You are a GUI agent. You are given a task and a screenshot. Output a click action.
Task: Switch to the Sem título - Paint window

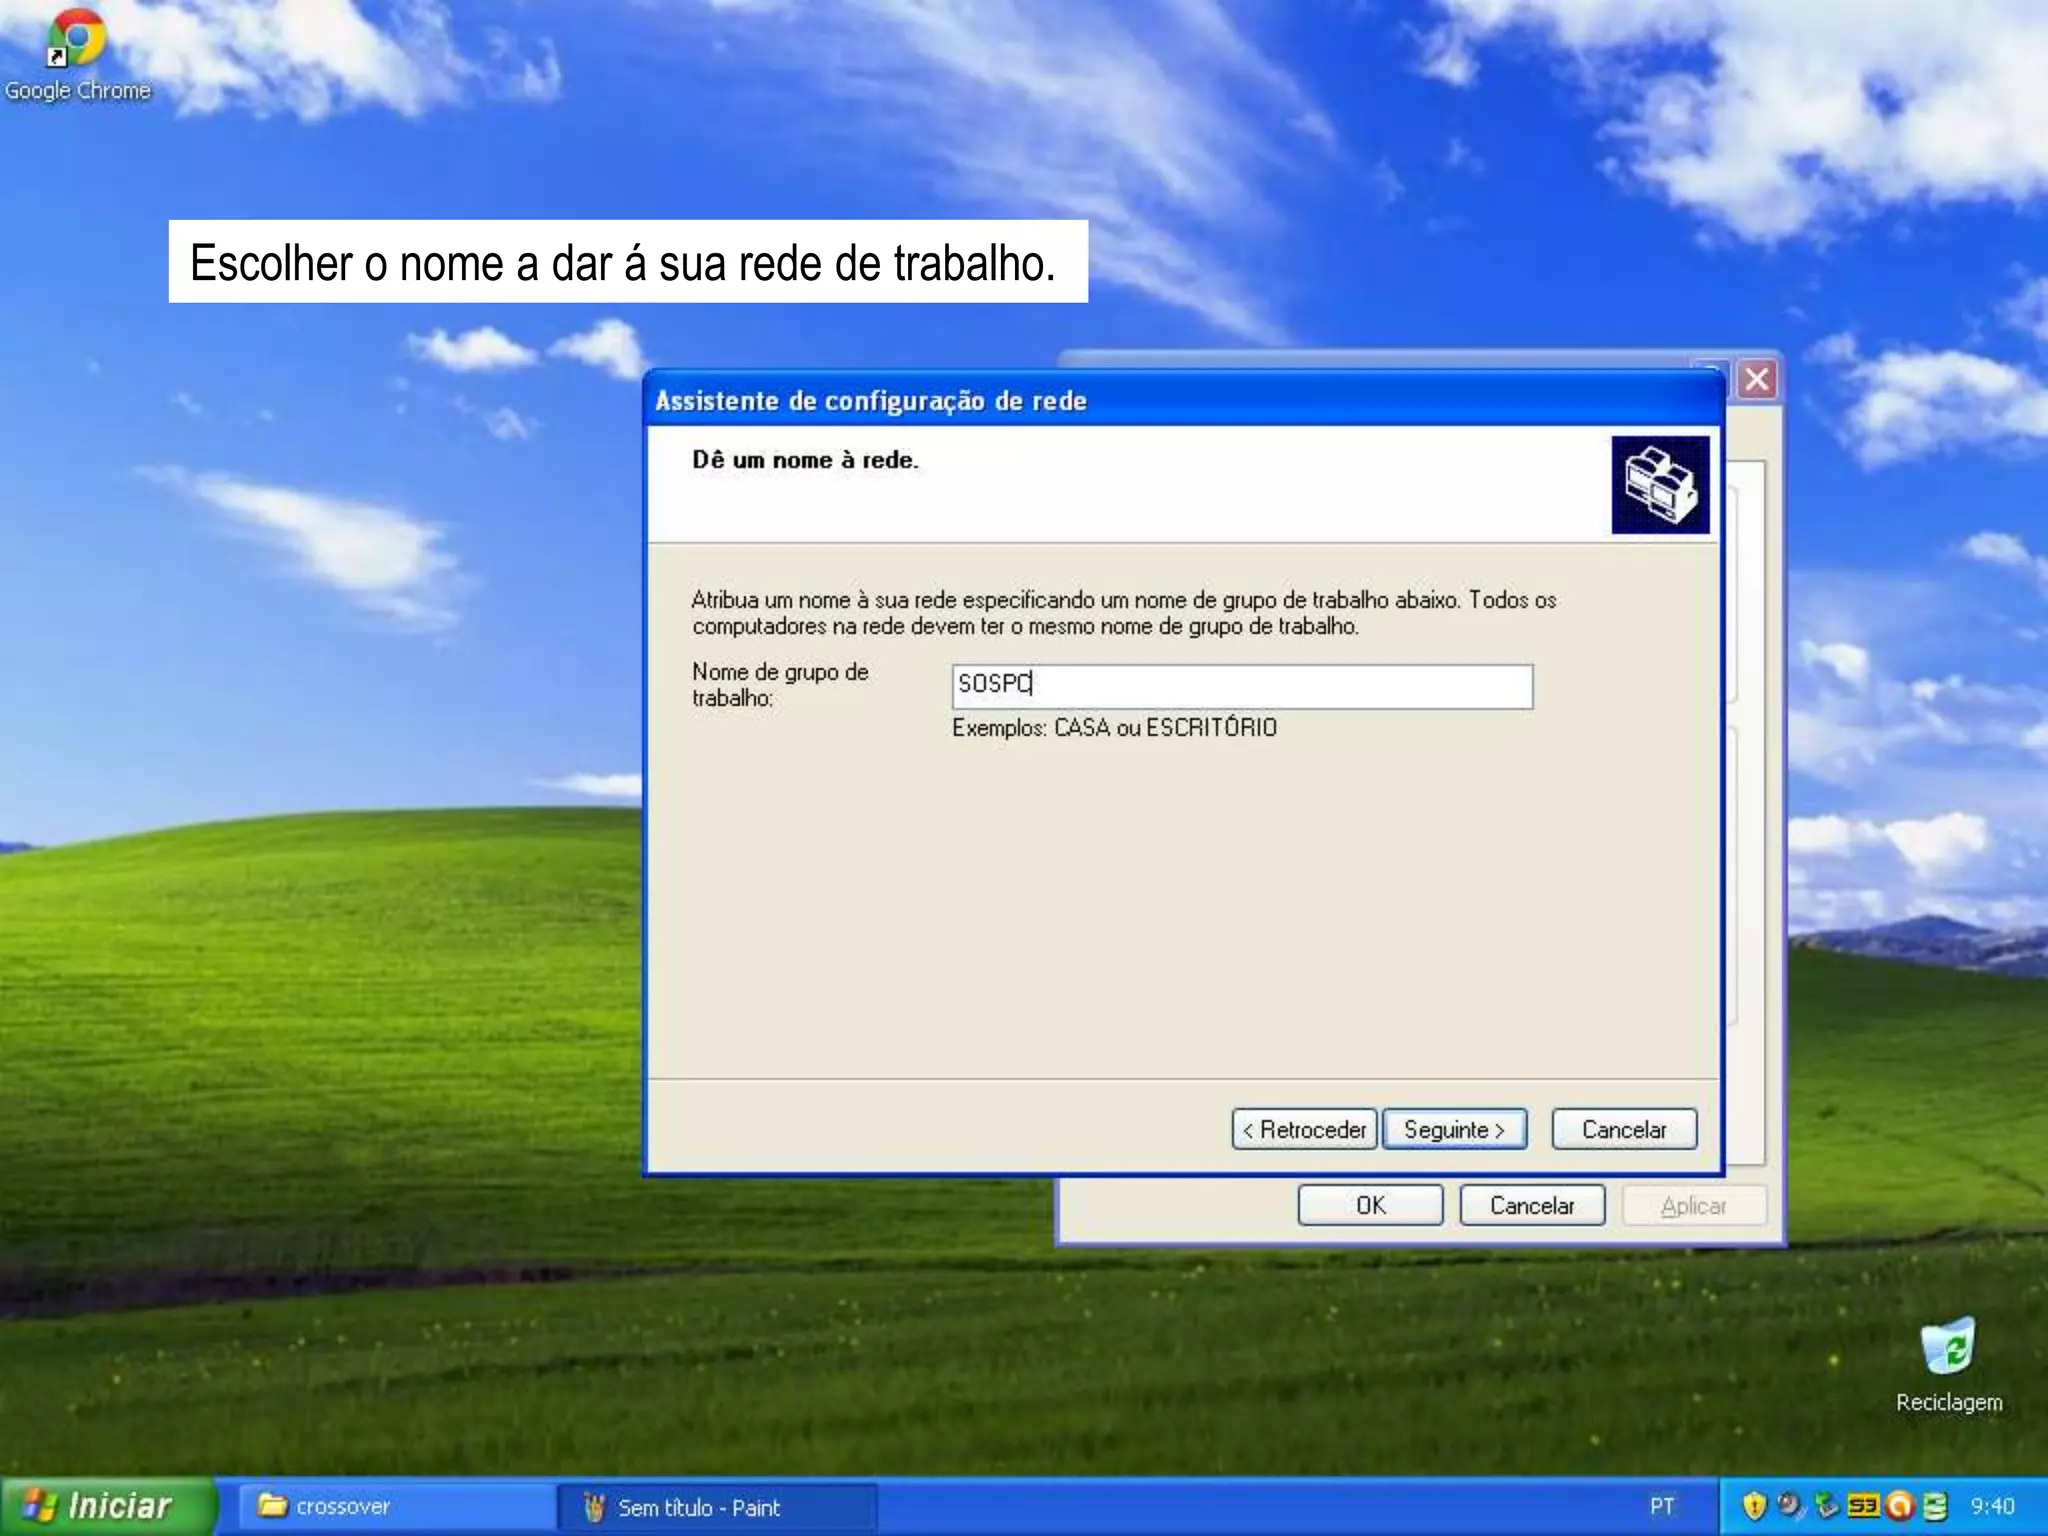[x=716, y=1507]
